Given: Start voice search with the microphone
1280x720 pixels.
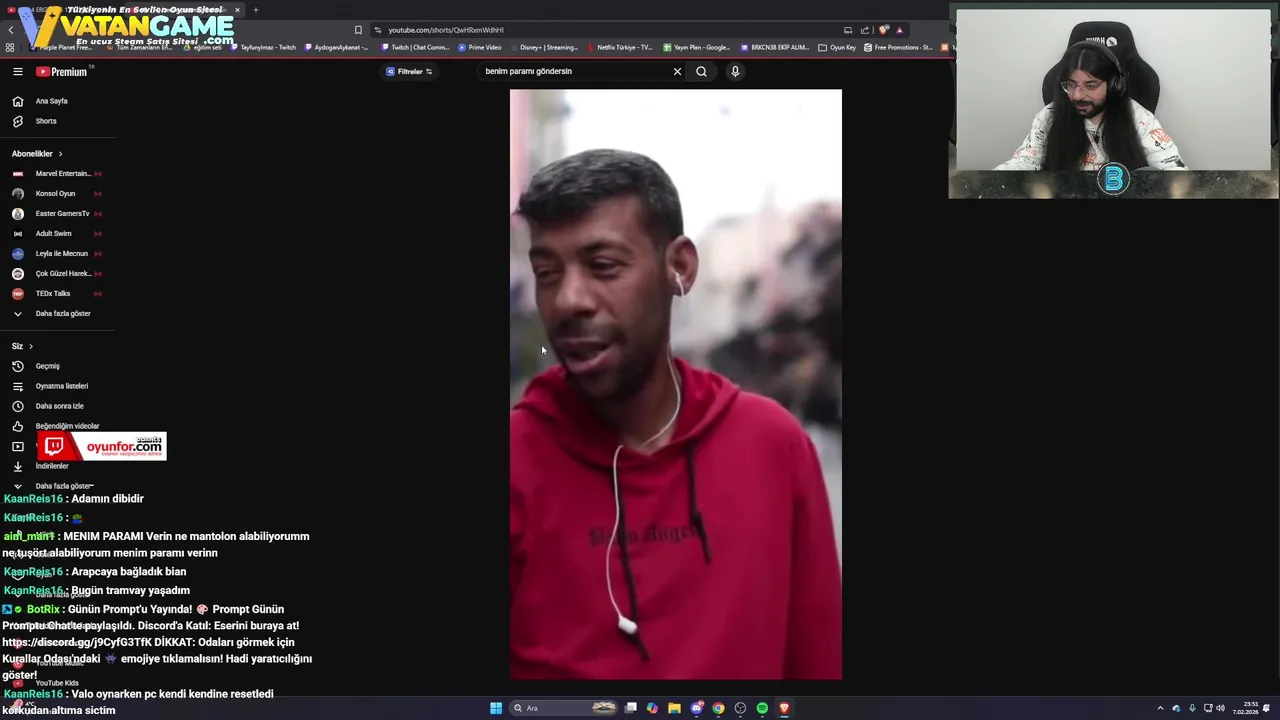Looking at the screenshot, I should pos(735,72).
